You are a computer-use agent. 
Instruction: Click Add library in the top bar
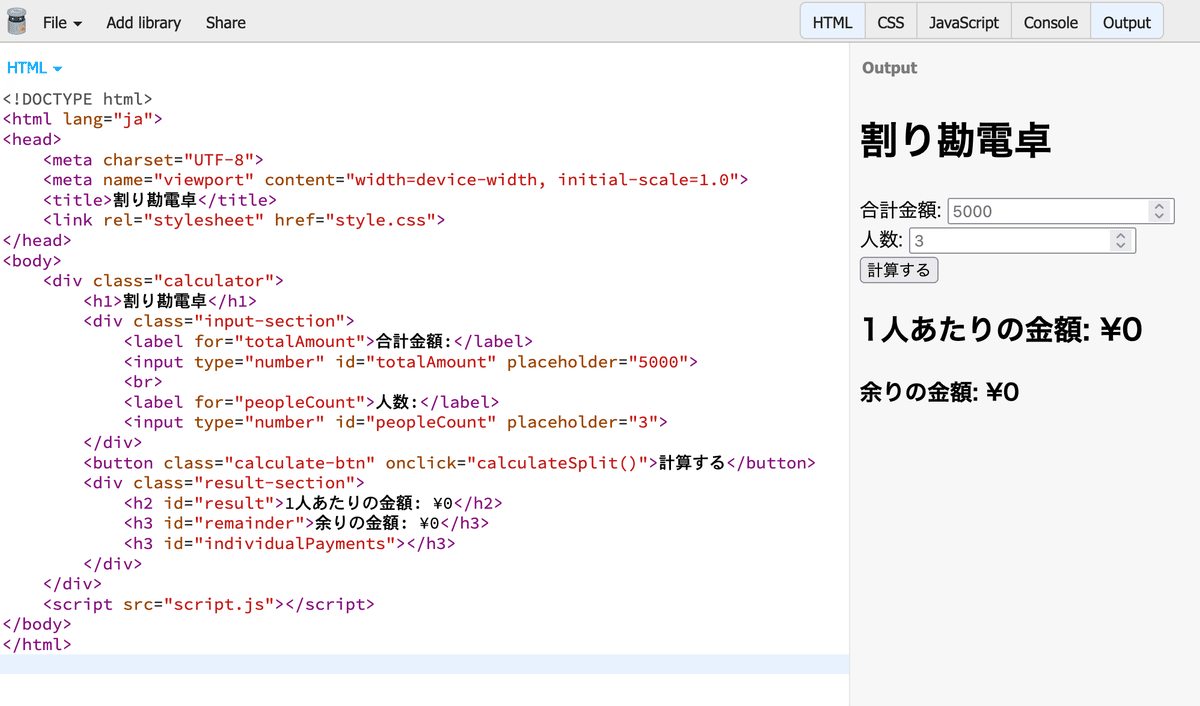coord(144,22)
